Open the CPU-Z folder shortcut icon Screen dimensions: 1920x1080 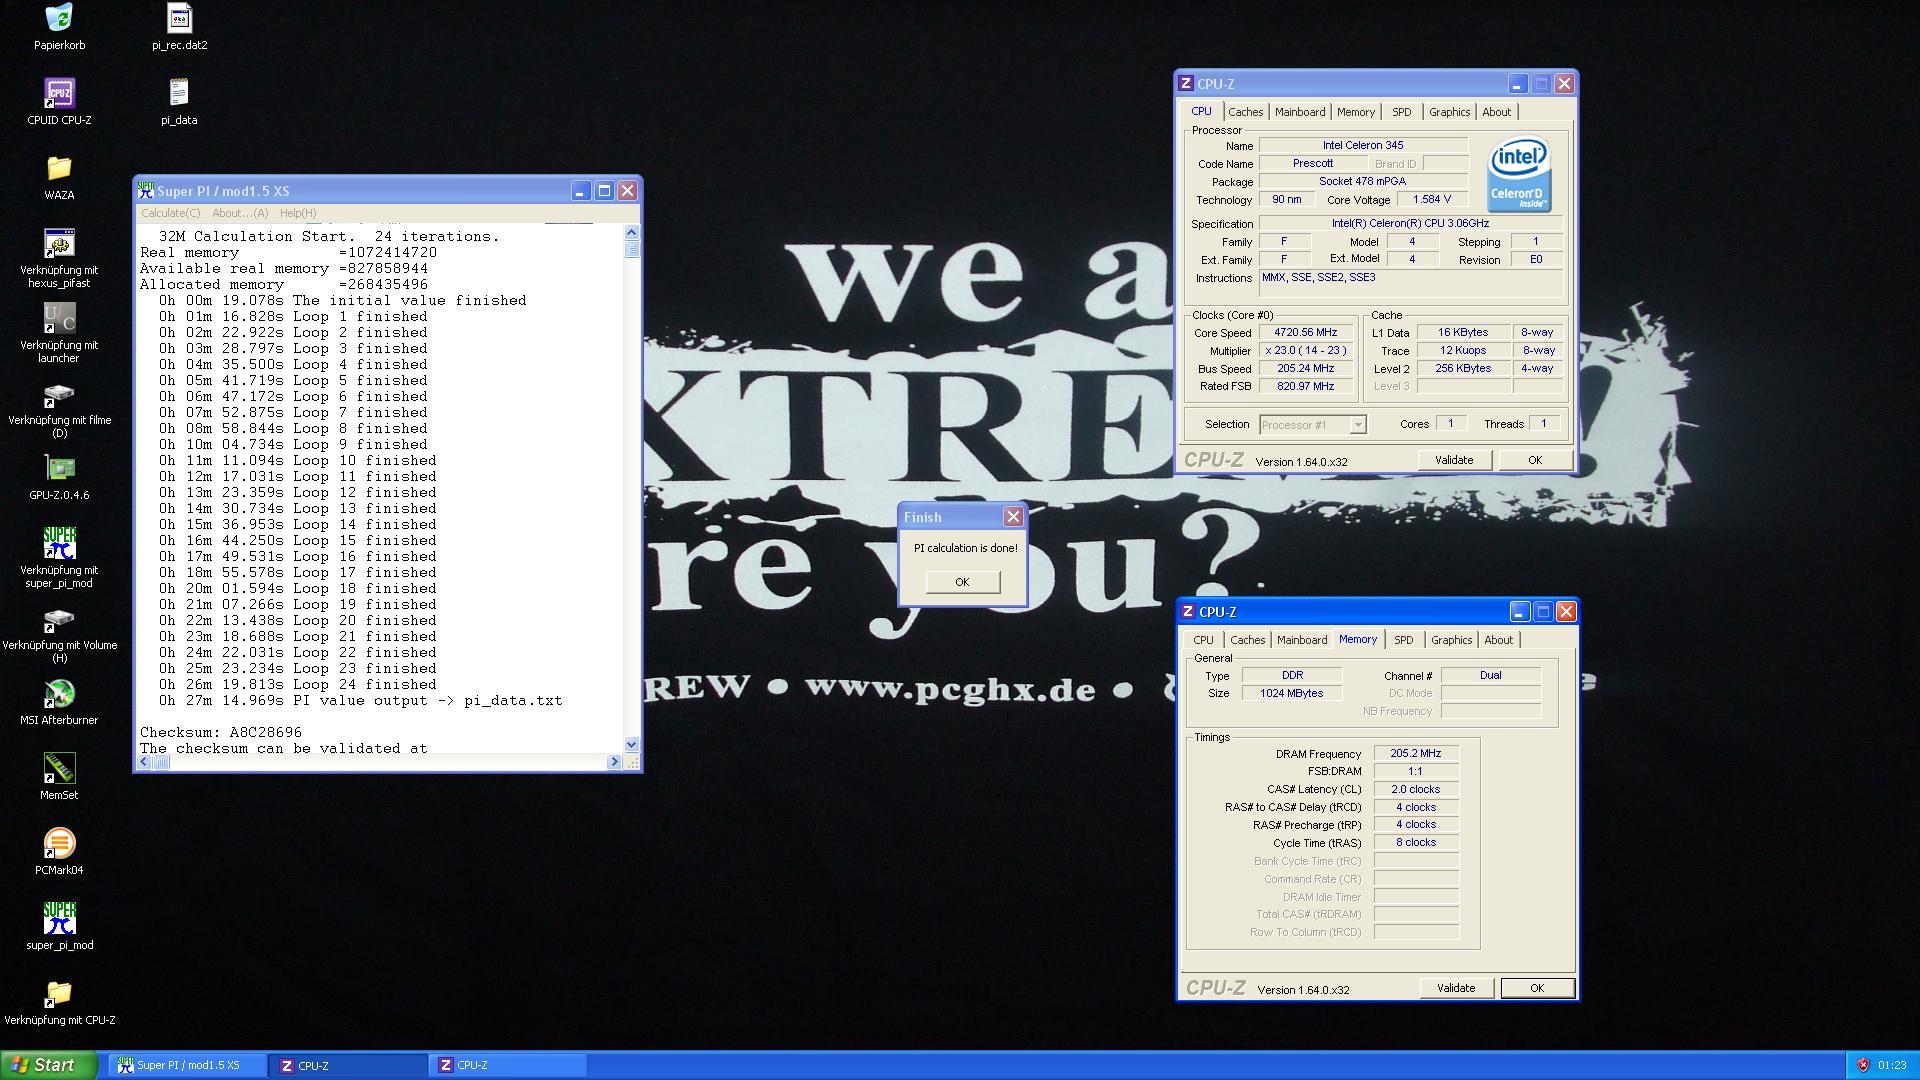[x=59, y=993]
